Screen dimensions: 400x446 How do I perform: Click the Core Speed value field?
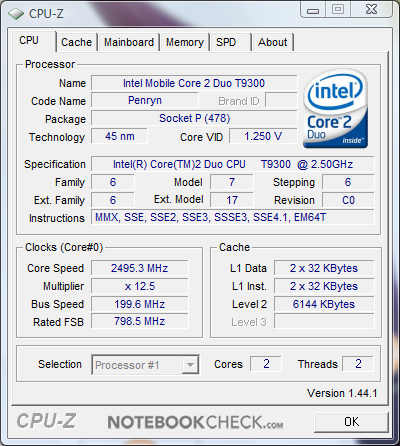(x=140, y=268)
